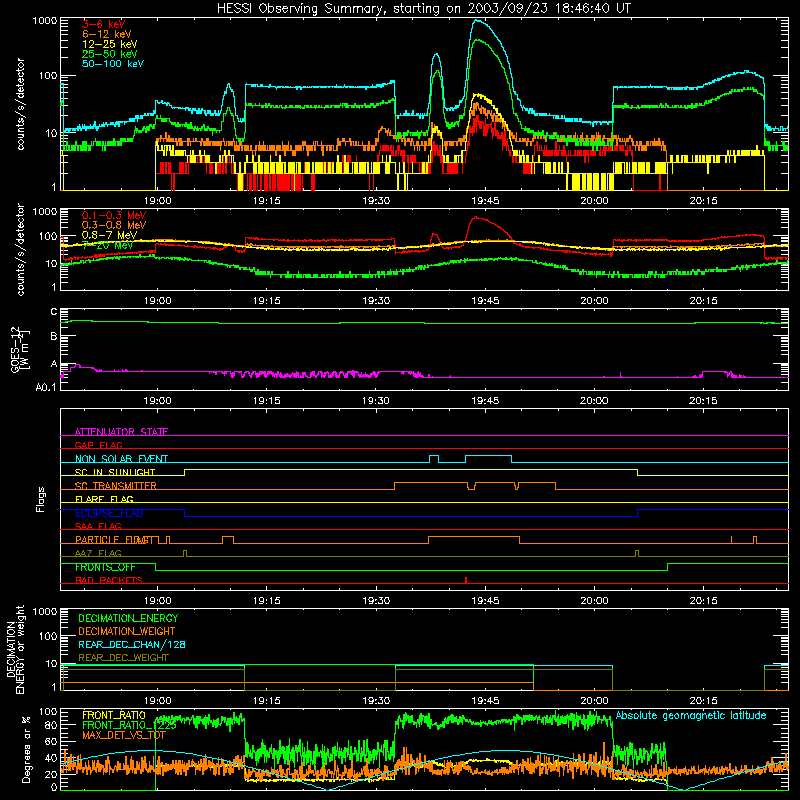
Task: Select the 20:15 time tick under the GOES-12 panel
Action: tap(703, 401)
